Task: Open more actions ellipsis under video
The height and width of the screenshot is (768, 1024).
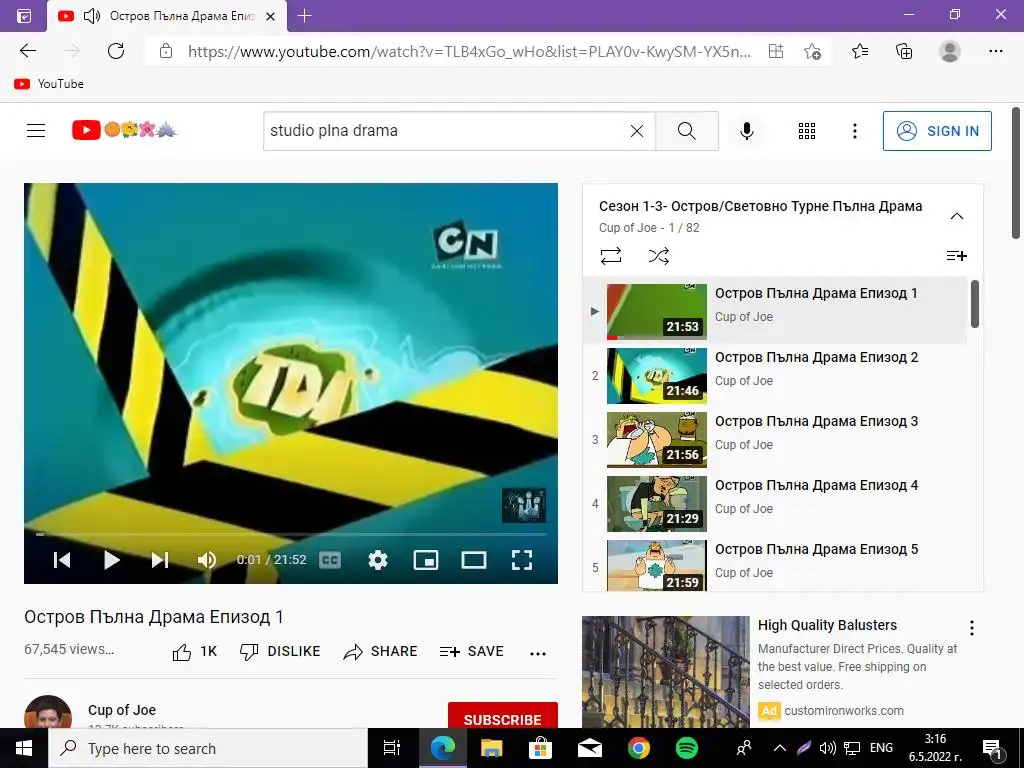Action: coord(537,652)
